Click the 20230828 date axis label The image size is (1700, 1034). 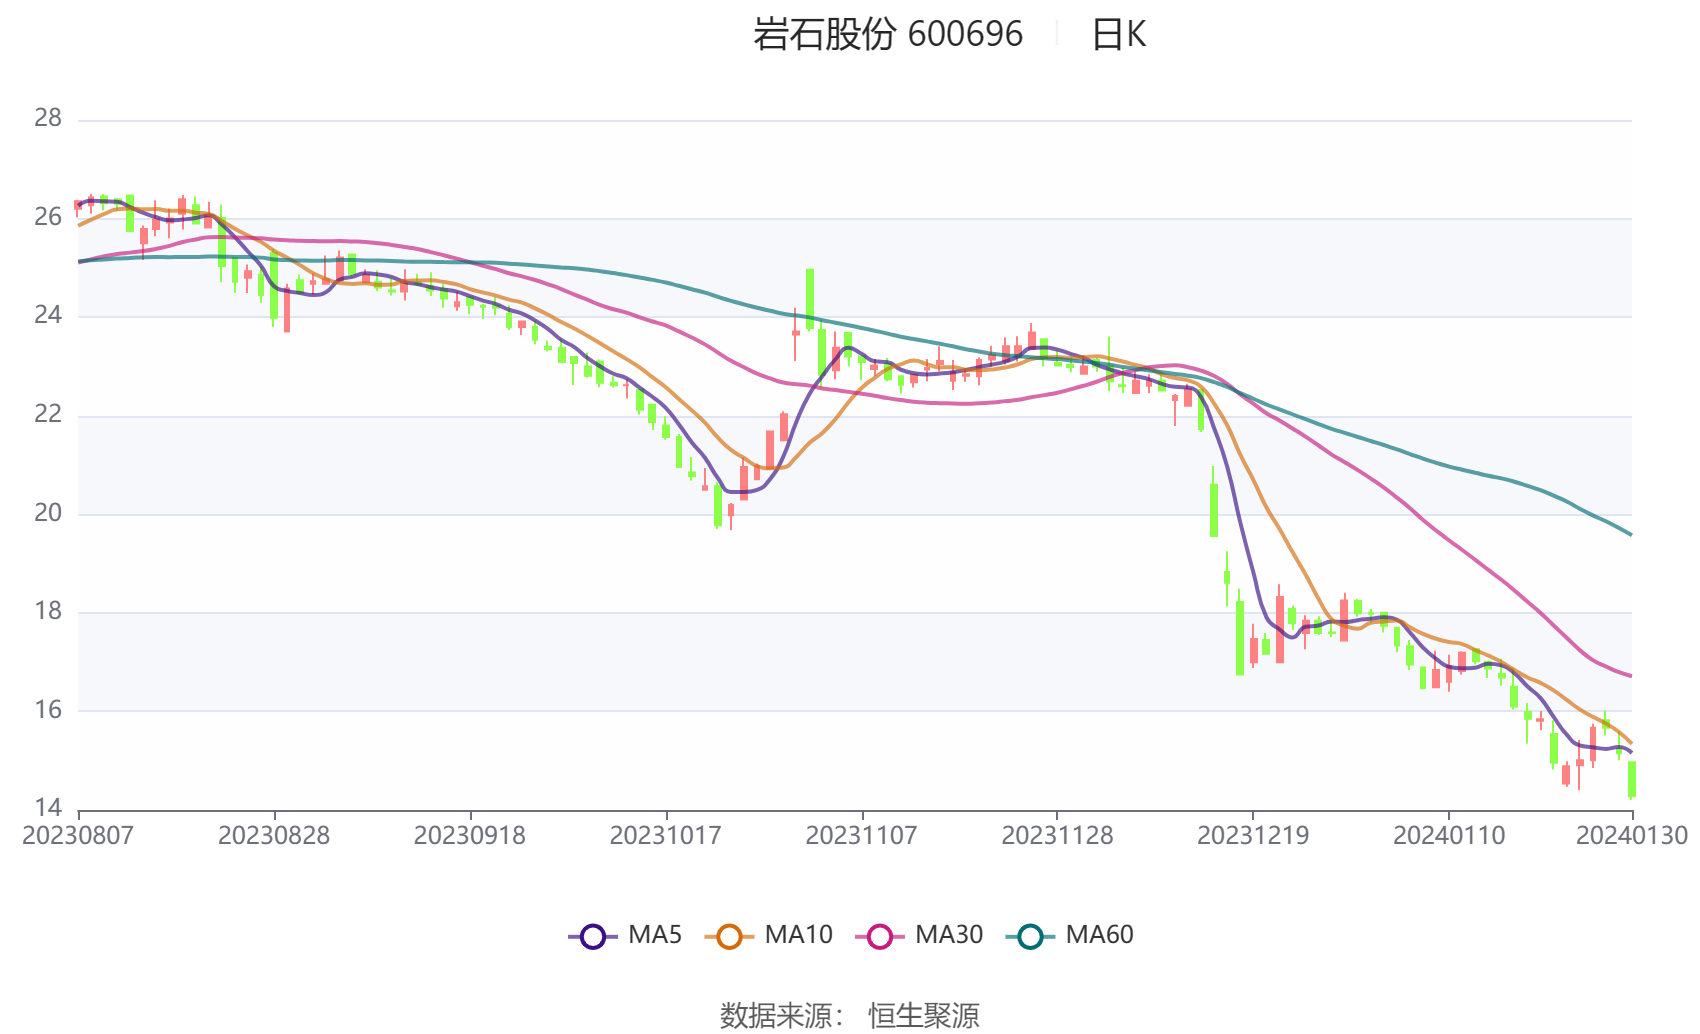[274, 836]
